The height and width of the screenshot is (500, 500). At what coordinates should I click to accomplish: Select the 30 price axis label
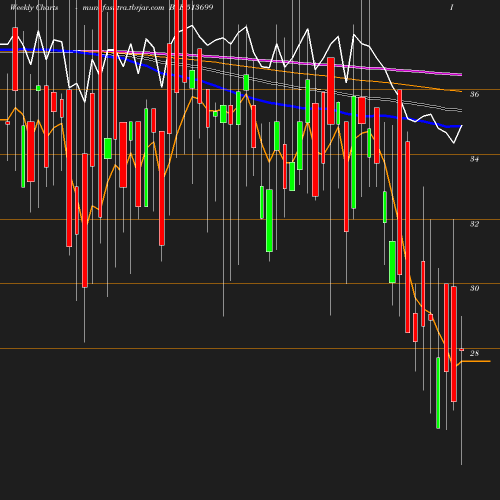point(474,288)
